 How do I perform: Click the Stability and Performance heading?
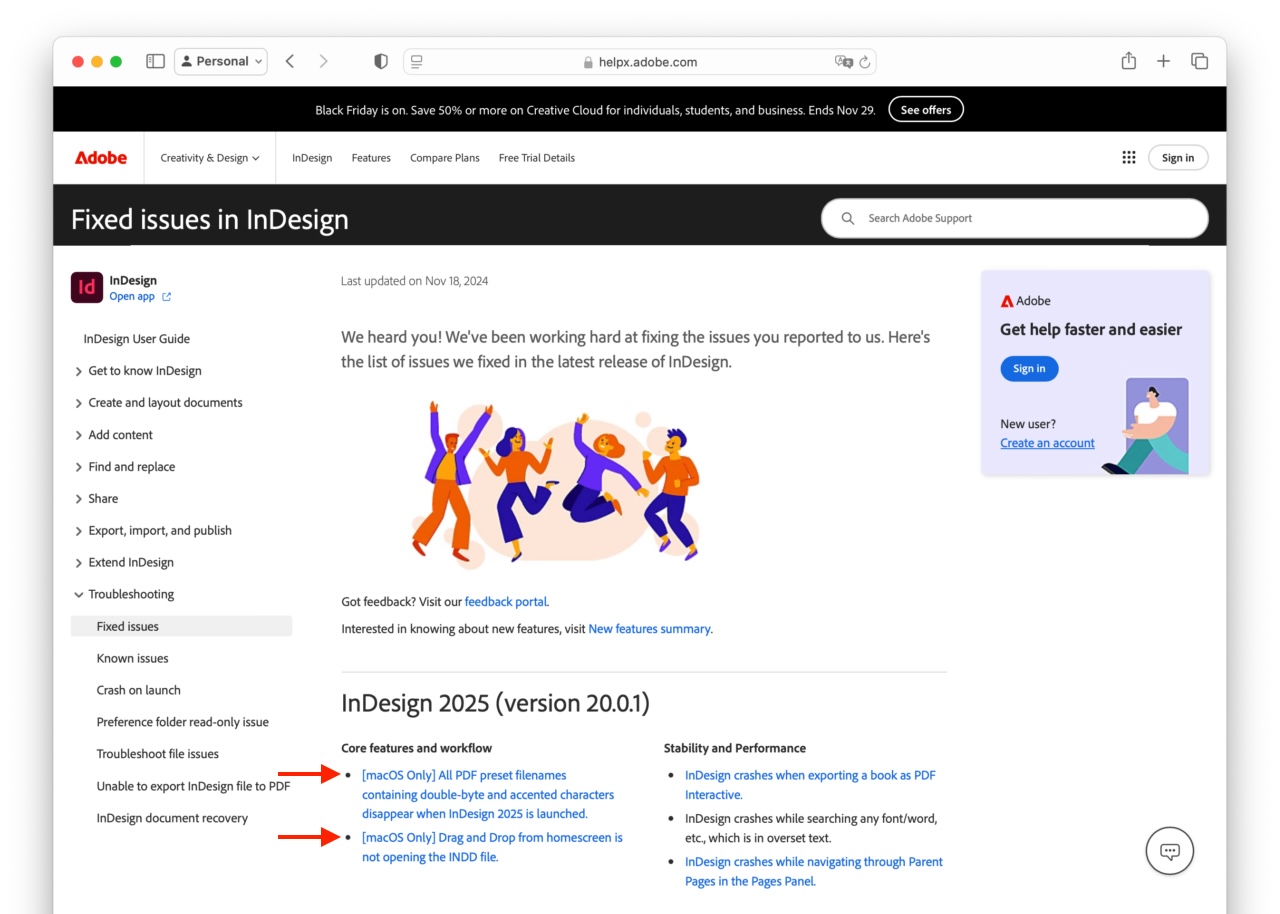(x=735, y=748)
